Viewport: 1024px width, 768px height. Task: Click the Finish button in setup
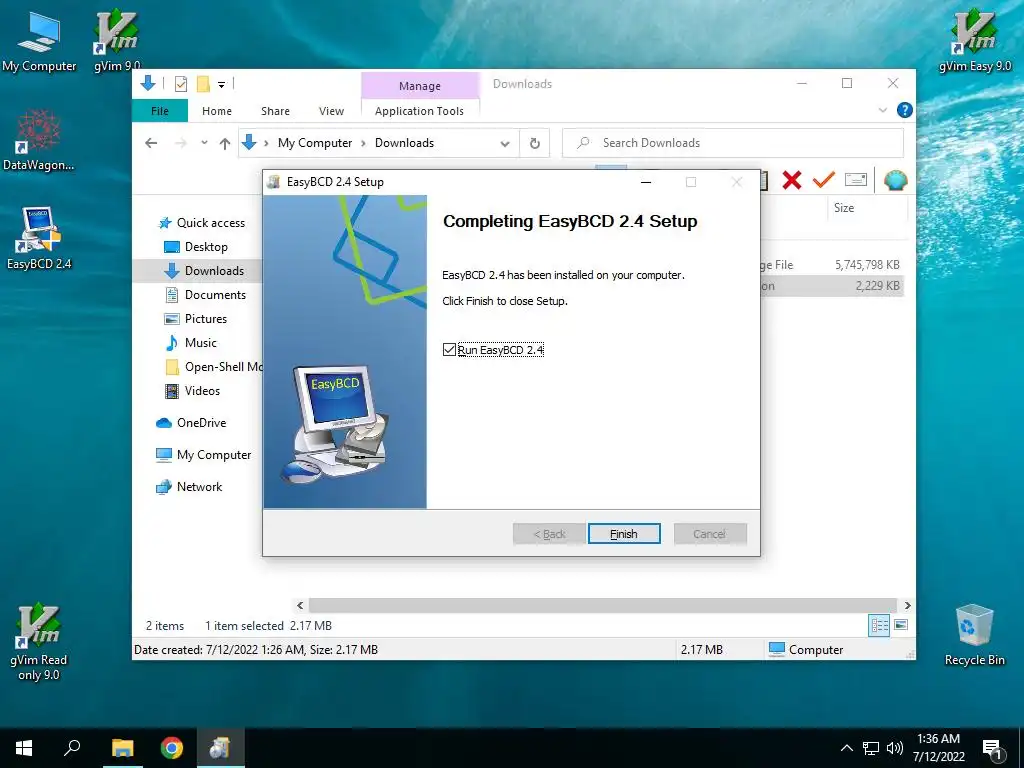tap(624, 534)
